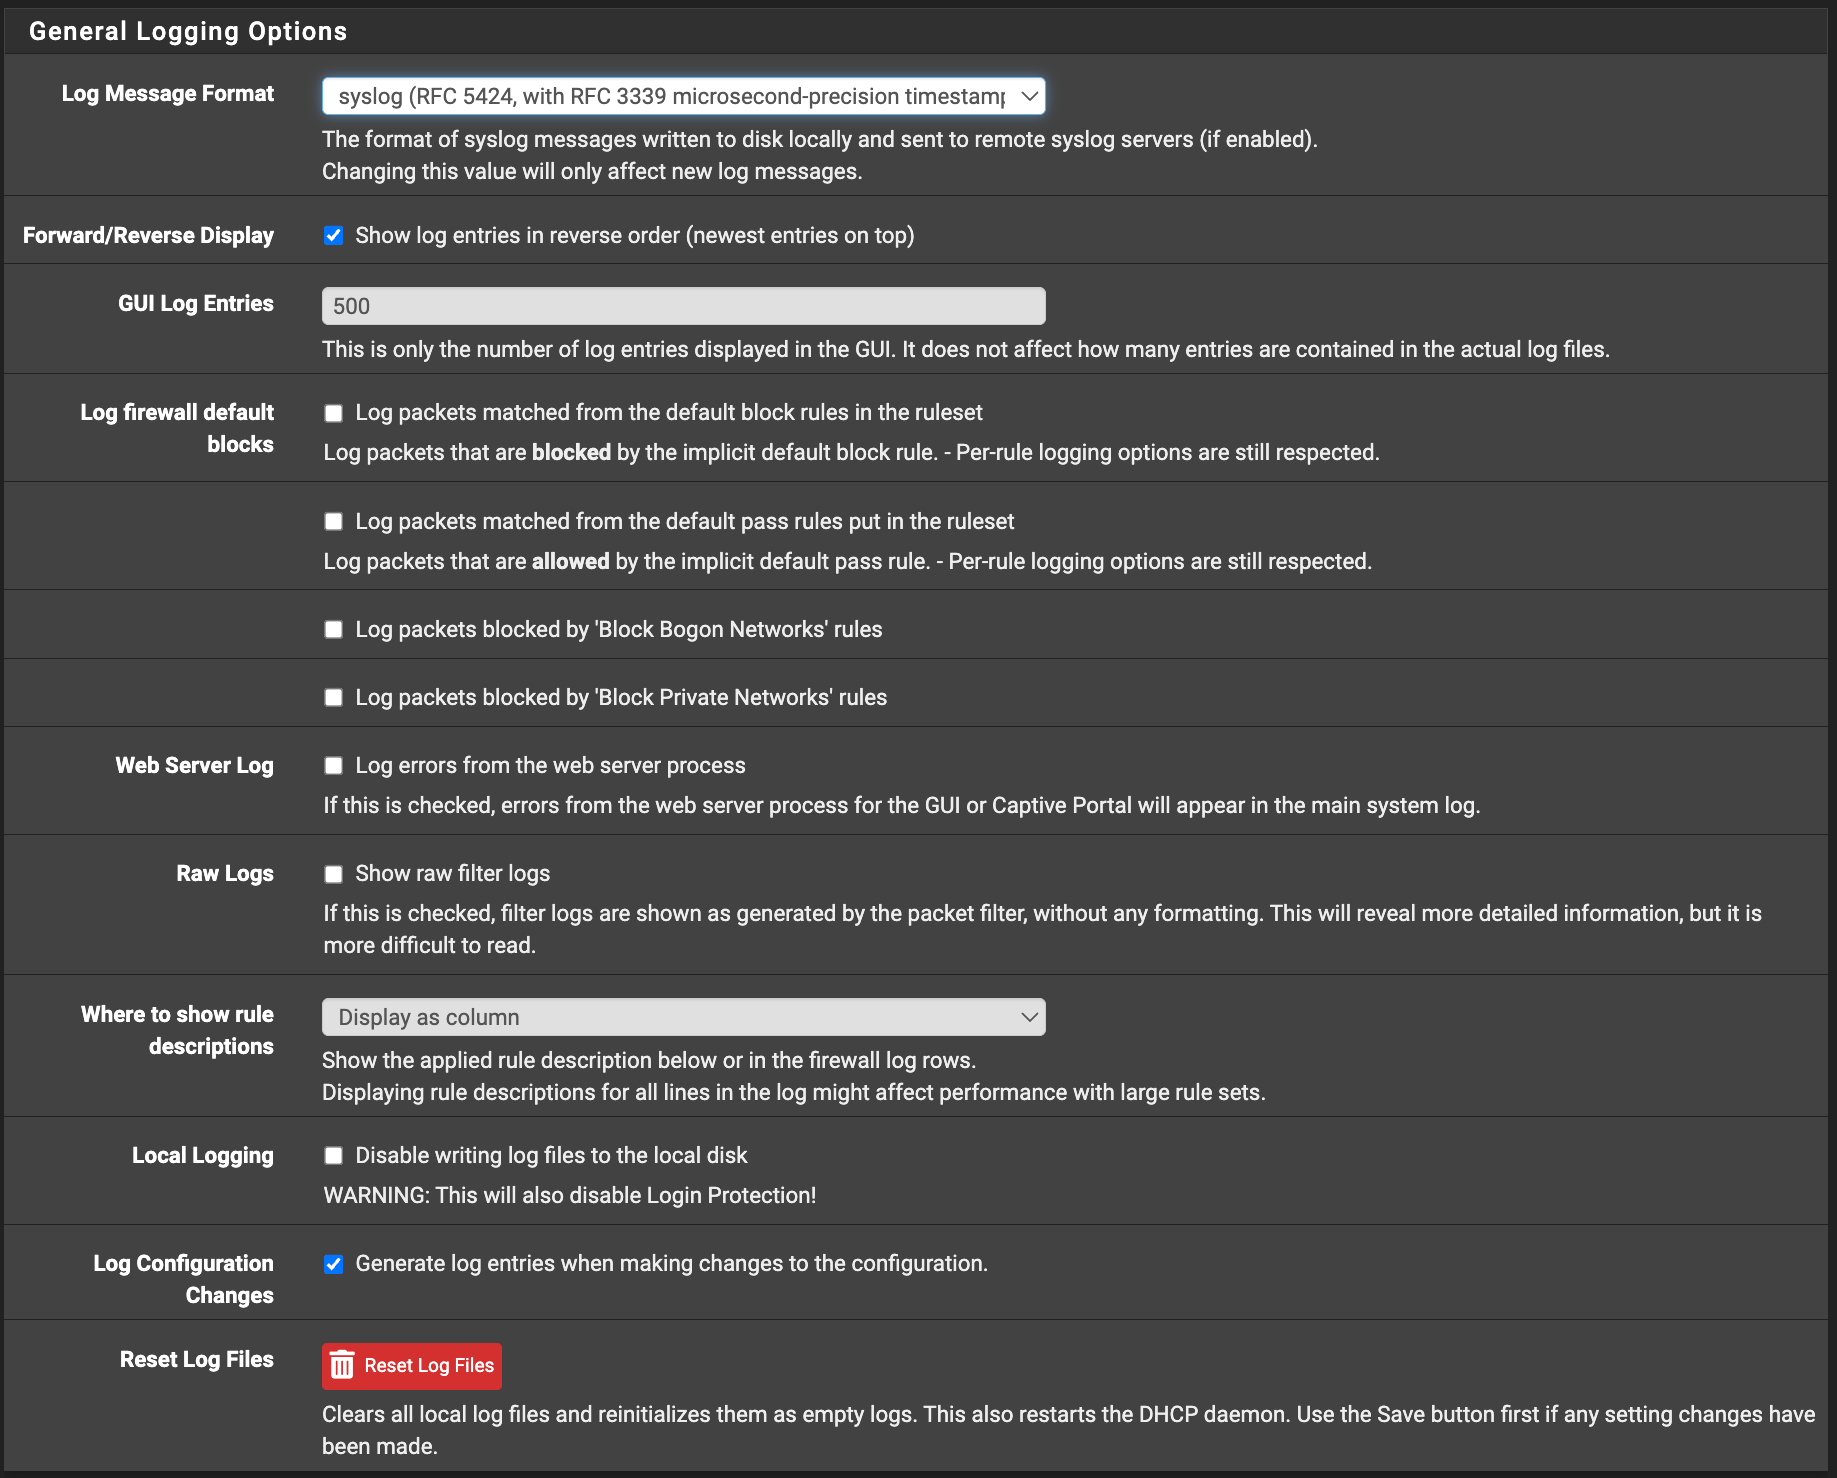Screen dimensions: 1837x1478
Task: Check 'Log packets blocked by Block Private Networks rules'
Action: coord(333,697)
